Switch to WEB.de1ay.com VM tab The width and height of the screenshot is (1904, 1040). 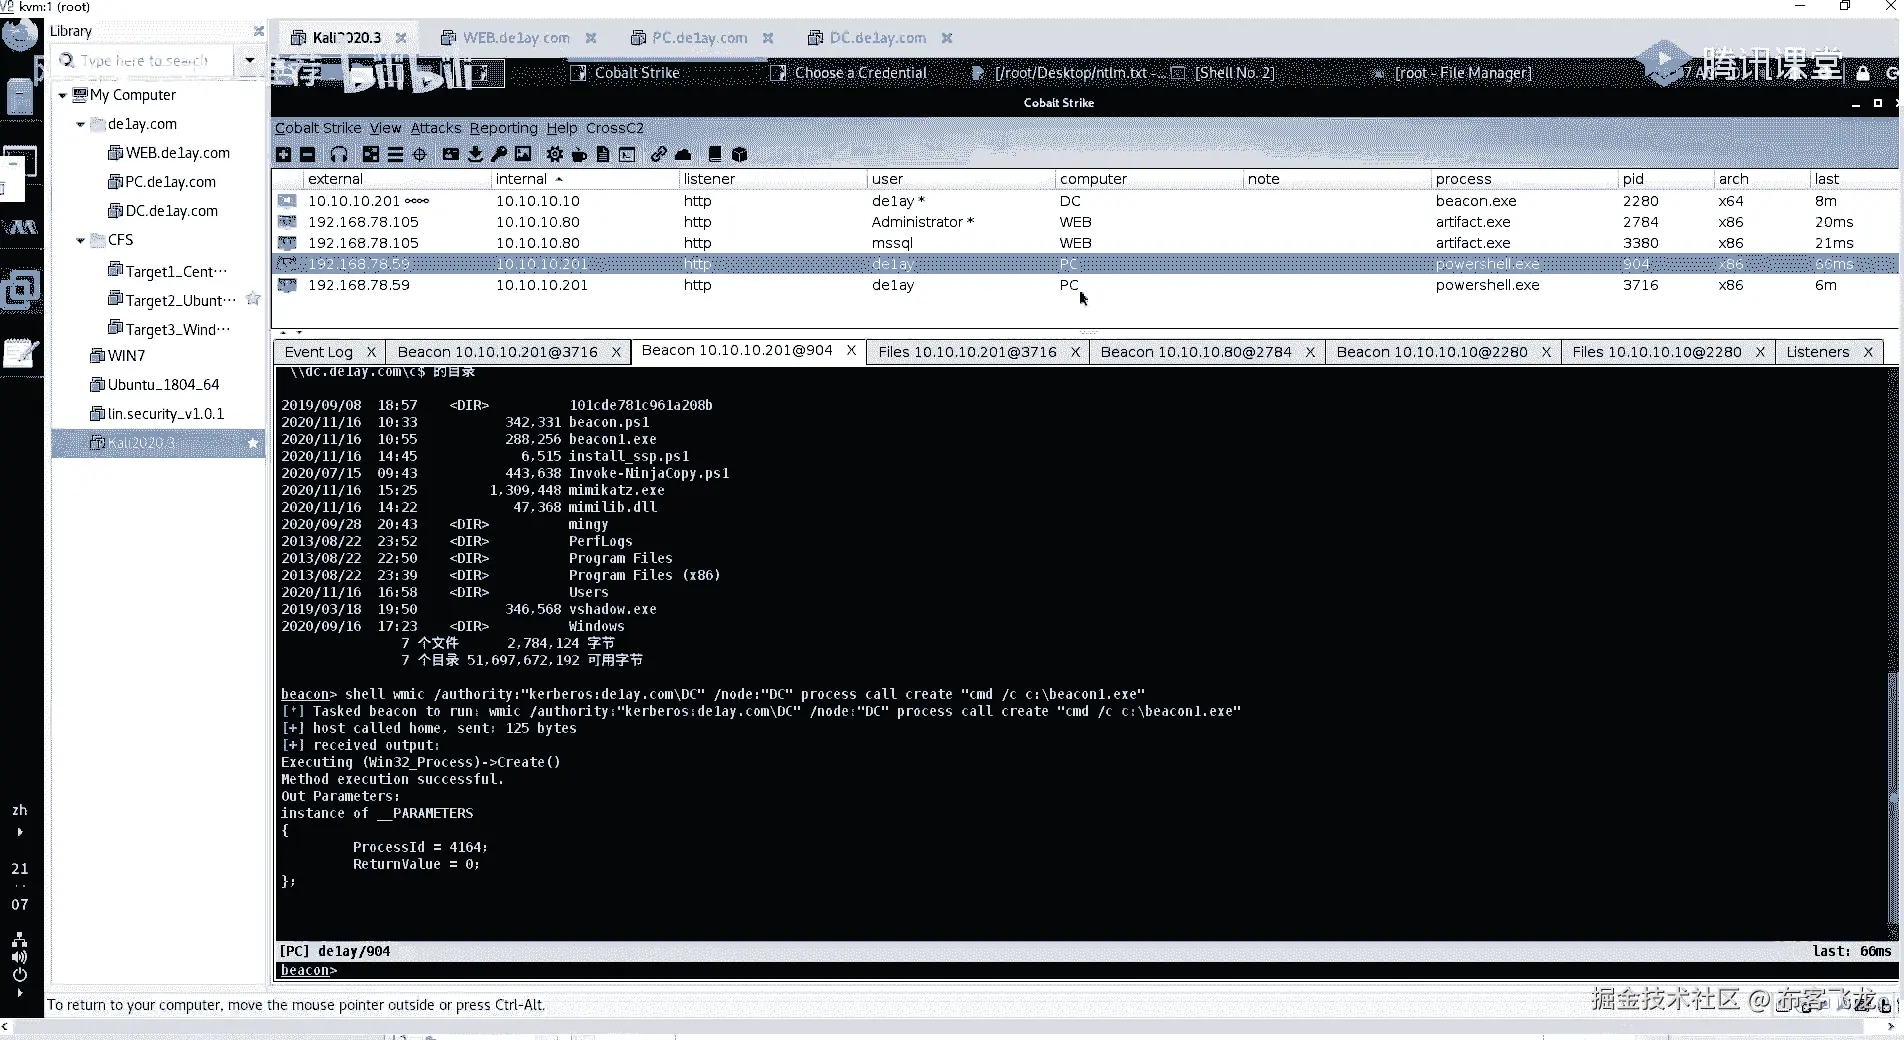[516, 38]
